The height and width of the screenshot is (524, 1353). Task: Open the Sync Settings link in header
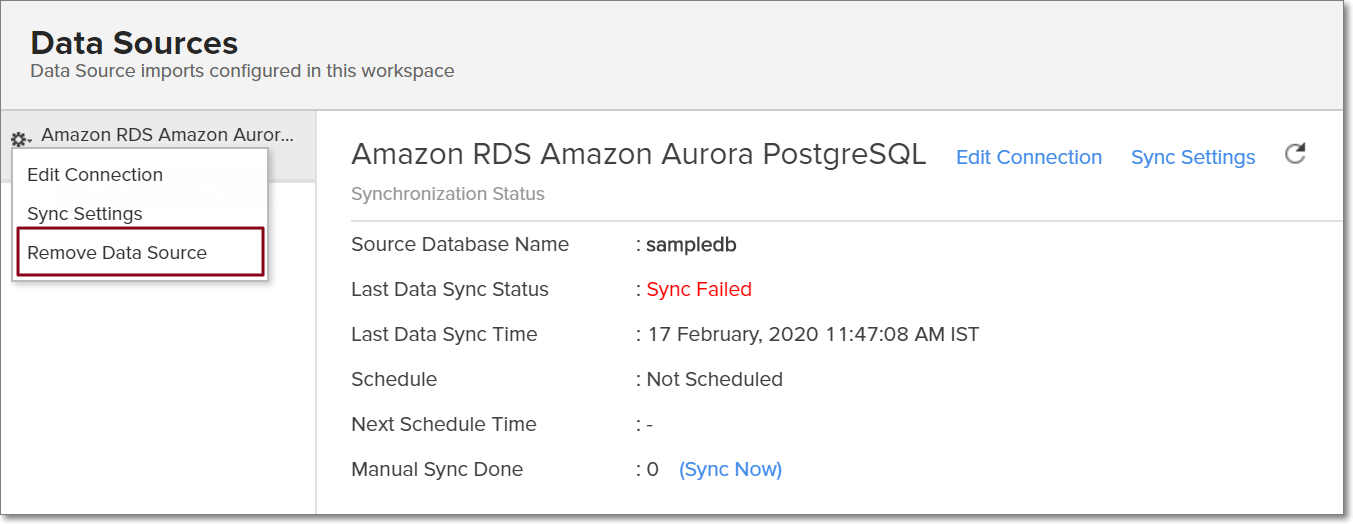[x=1193, y=158]
